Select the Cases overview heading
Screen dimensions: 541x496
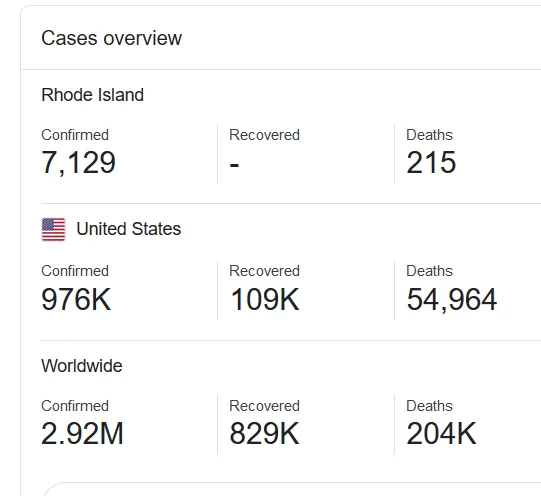tap(111, 38)
